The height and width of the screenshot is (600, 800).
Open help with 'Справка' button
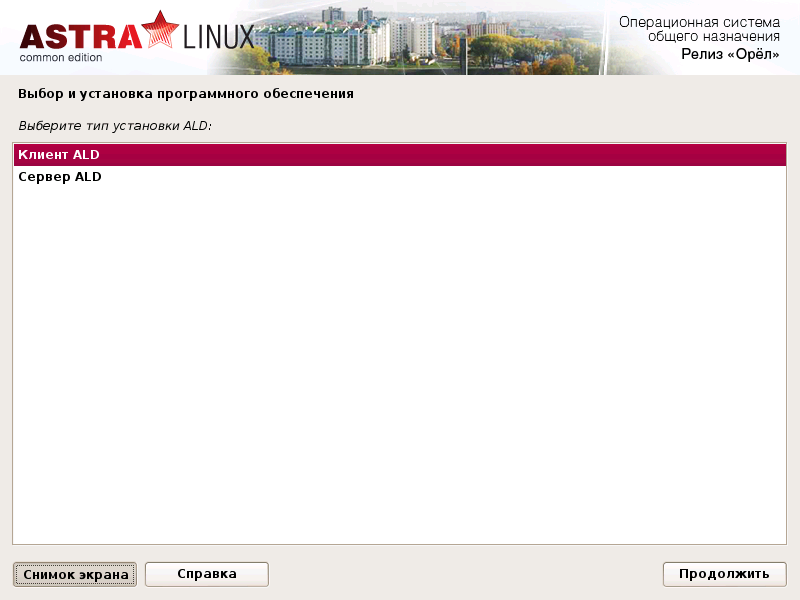click(x=207, y=574)
